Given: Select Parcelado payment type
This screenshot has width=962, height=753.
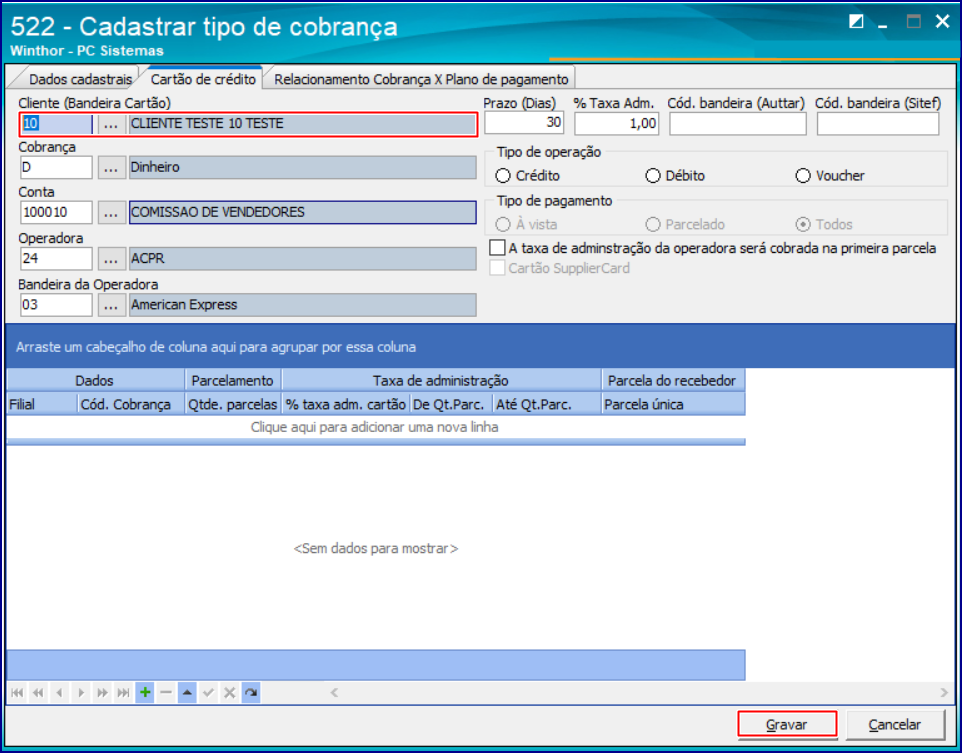Looking at the screenshot, I should [x=685, y=225].
